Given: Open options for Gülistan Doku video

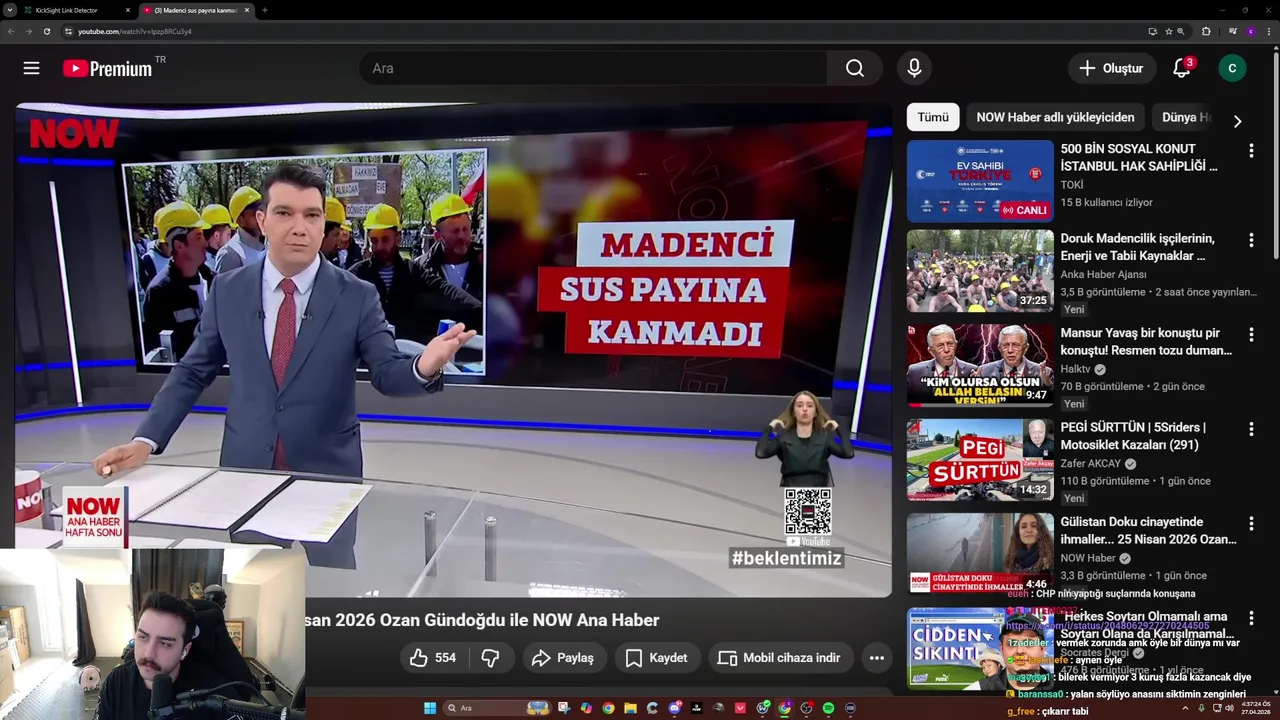Looking at the screenshot, I should pyautogui.click(x=1251, y=523).
